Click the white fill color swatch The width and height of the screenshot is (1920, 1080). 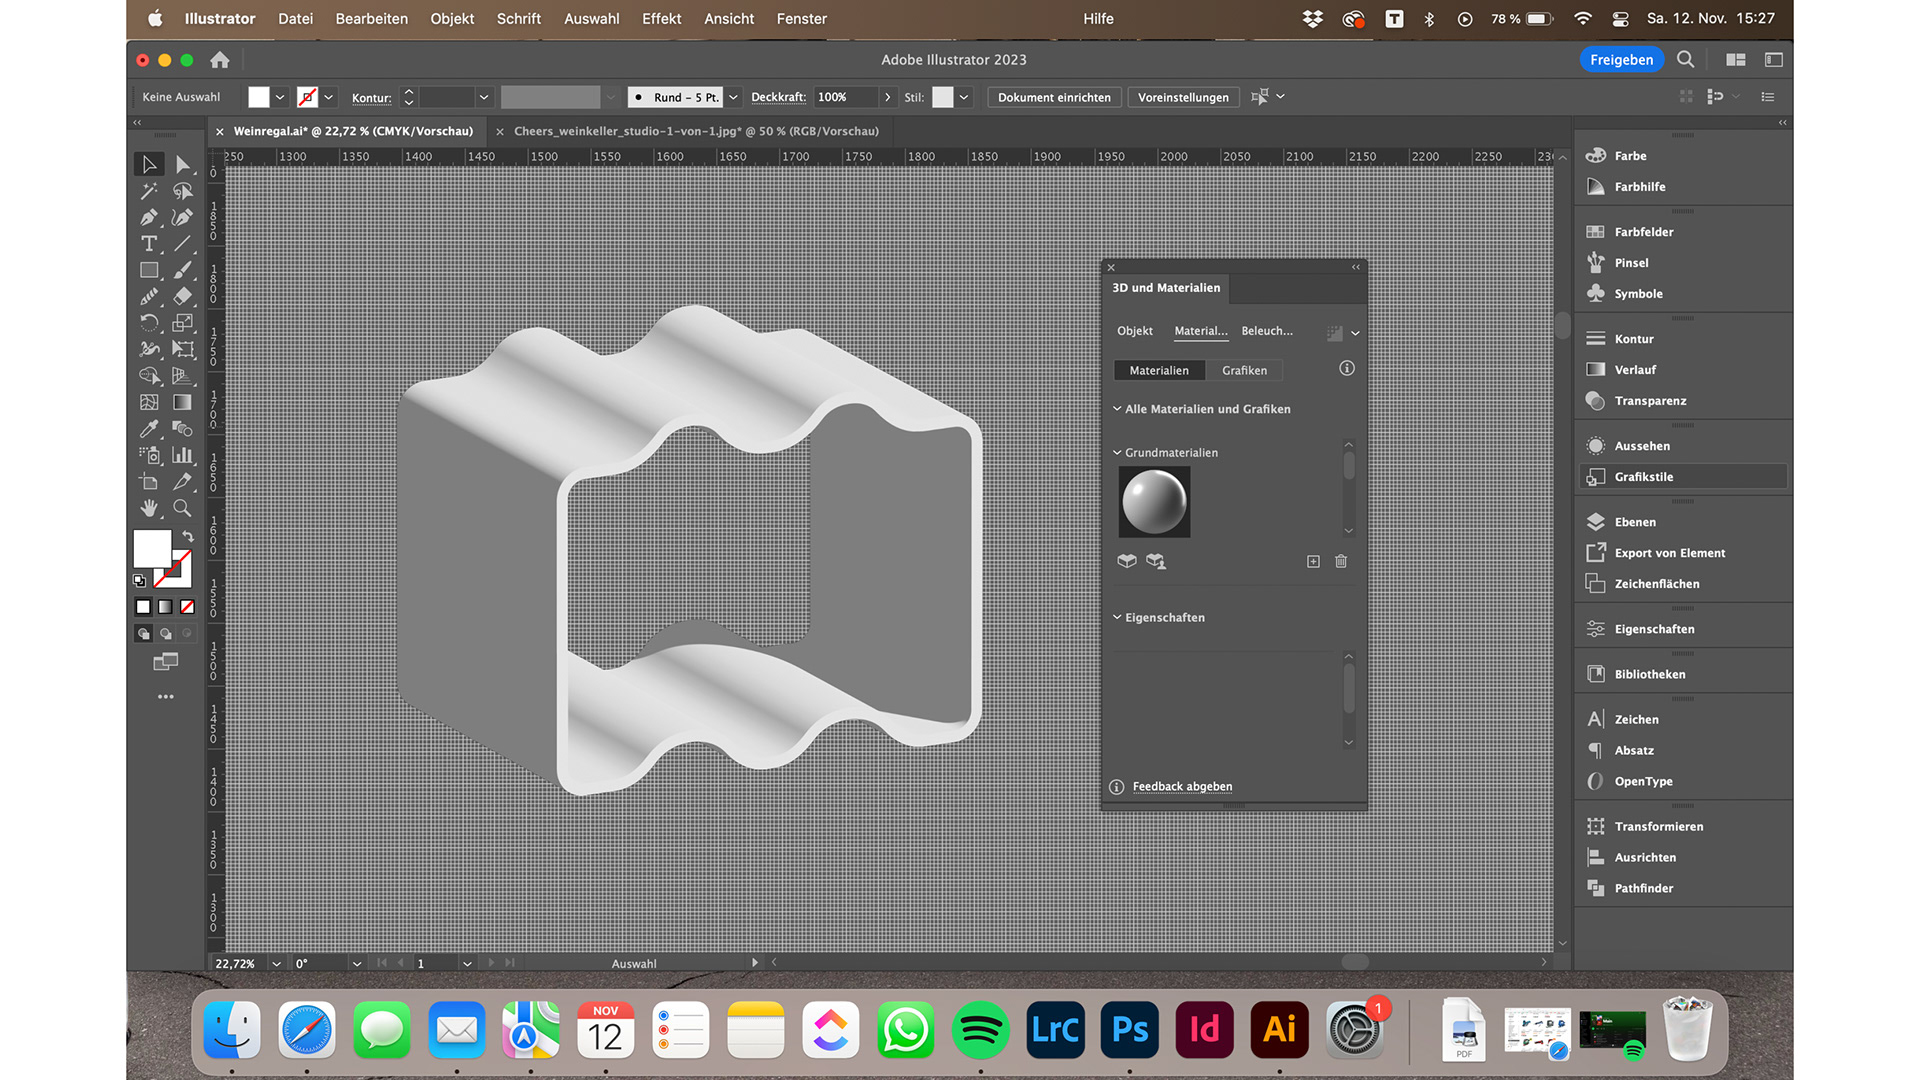click(152, 548)
